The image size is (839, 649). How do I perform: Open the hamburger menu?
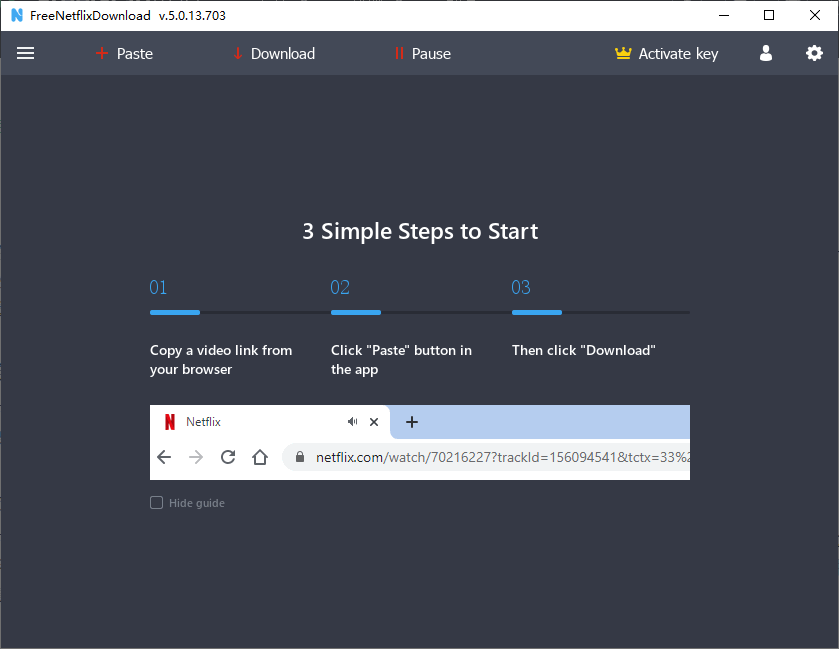[25, 54]
